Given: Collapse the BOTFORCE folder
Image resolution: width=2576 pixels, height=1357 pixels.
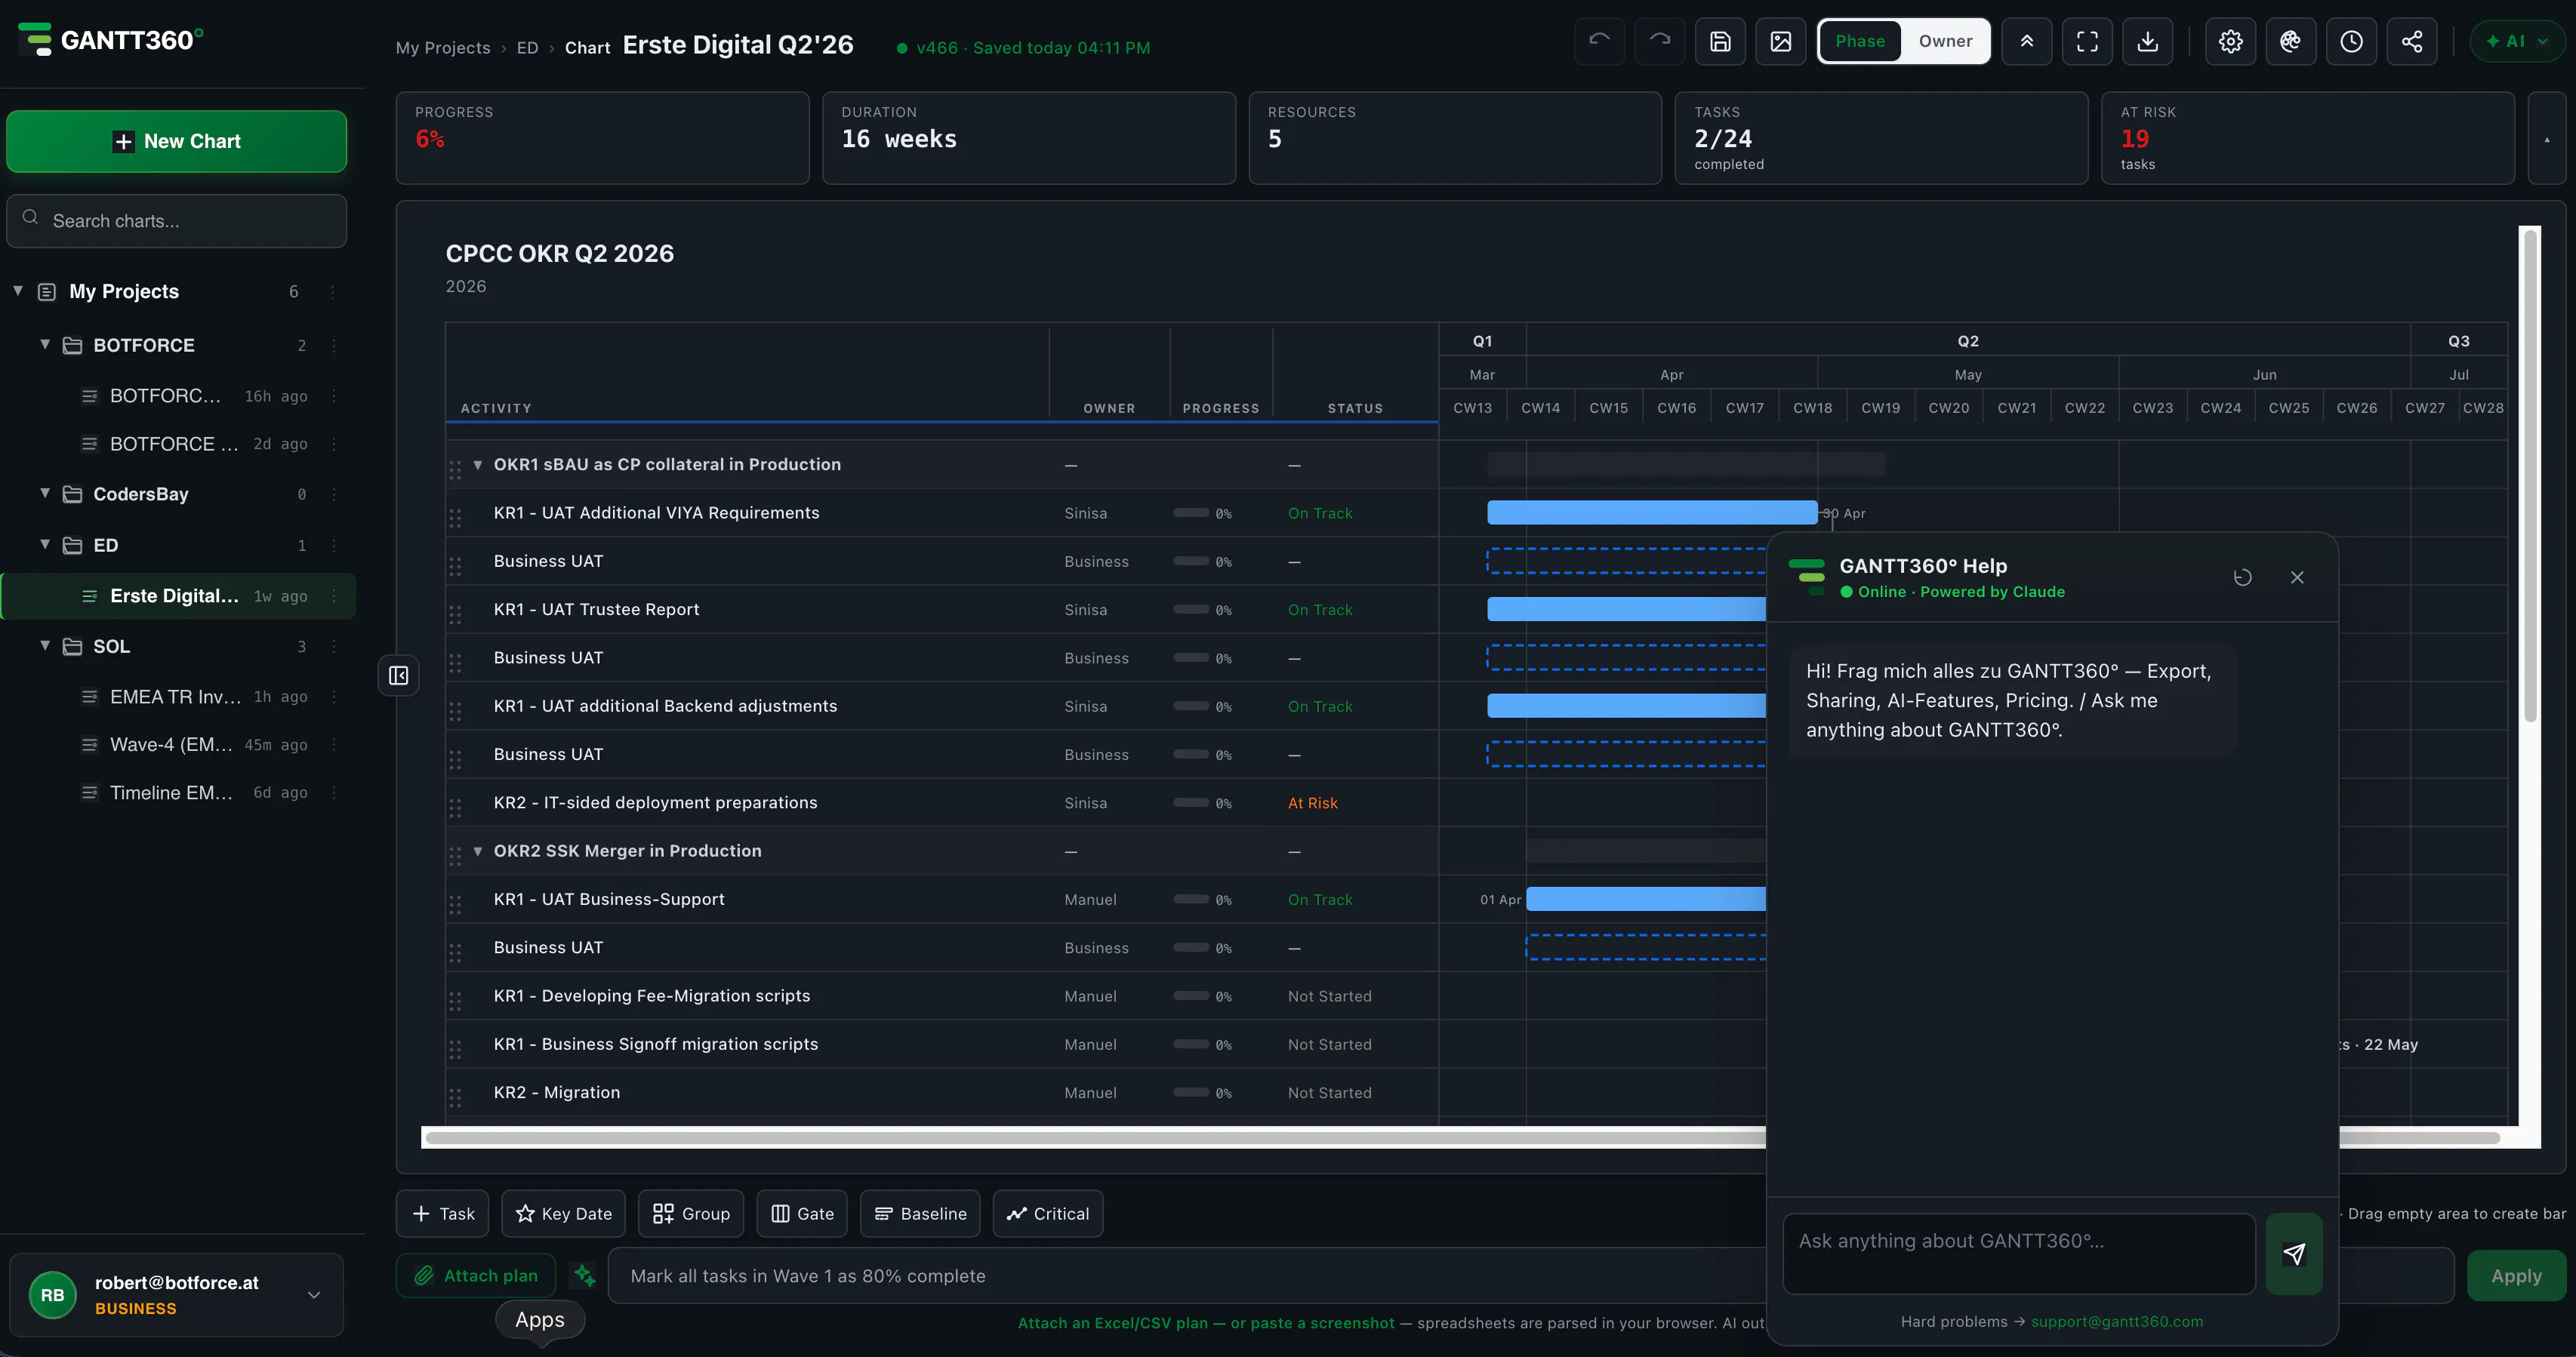Looking at the screenshot, I should pyautogui.click(x=45, y=344).
